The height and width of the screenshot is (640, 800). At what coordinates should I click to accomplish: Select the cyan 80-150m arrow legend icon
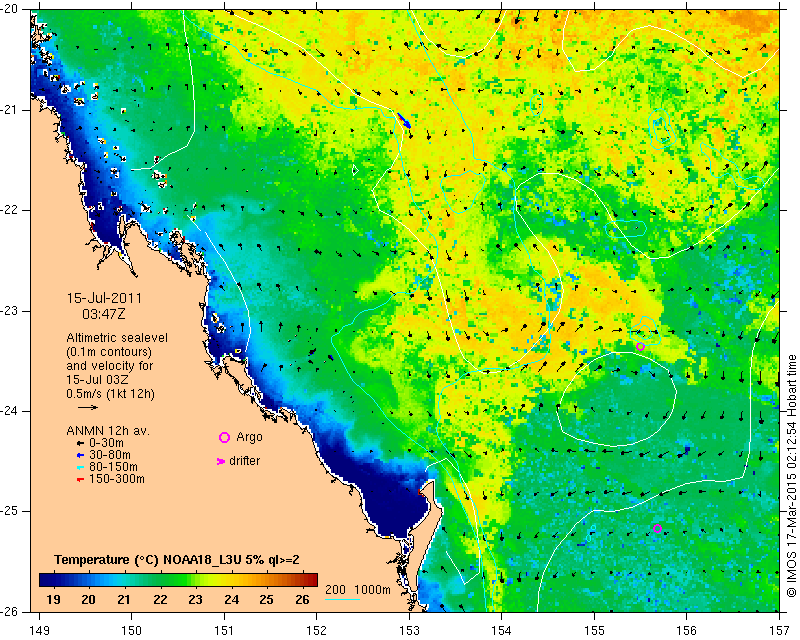click(80, 467)
